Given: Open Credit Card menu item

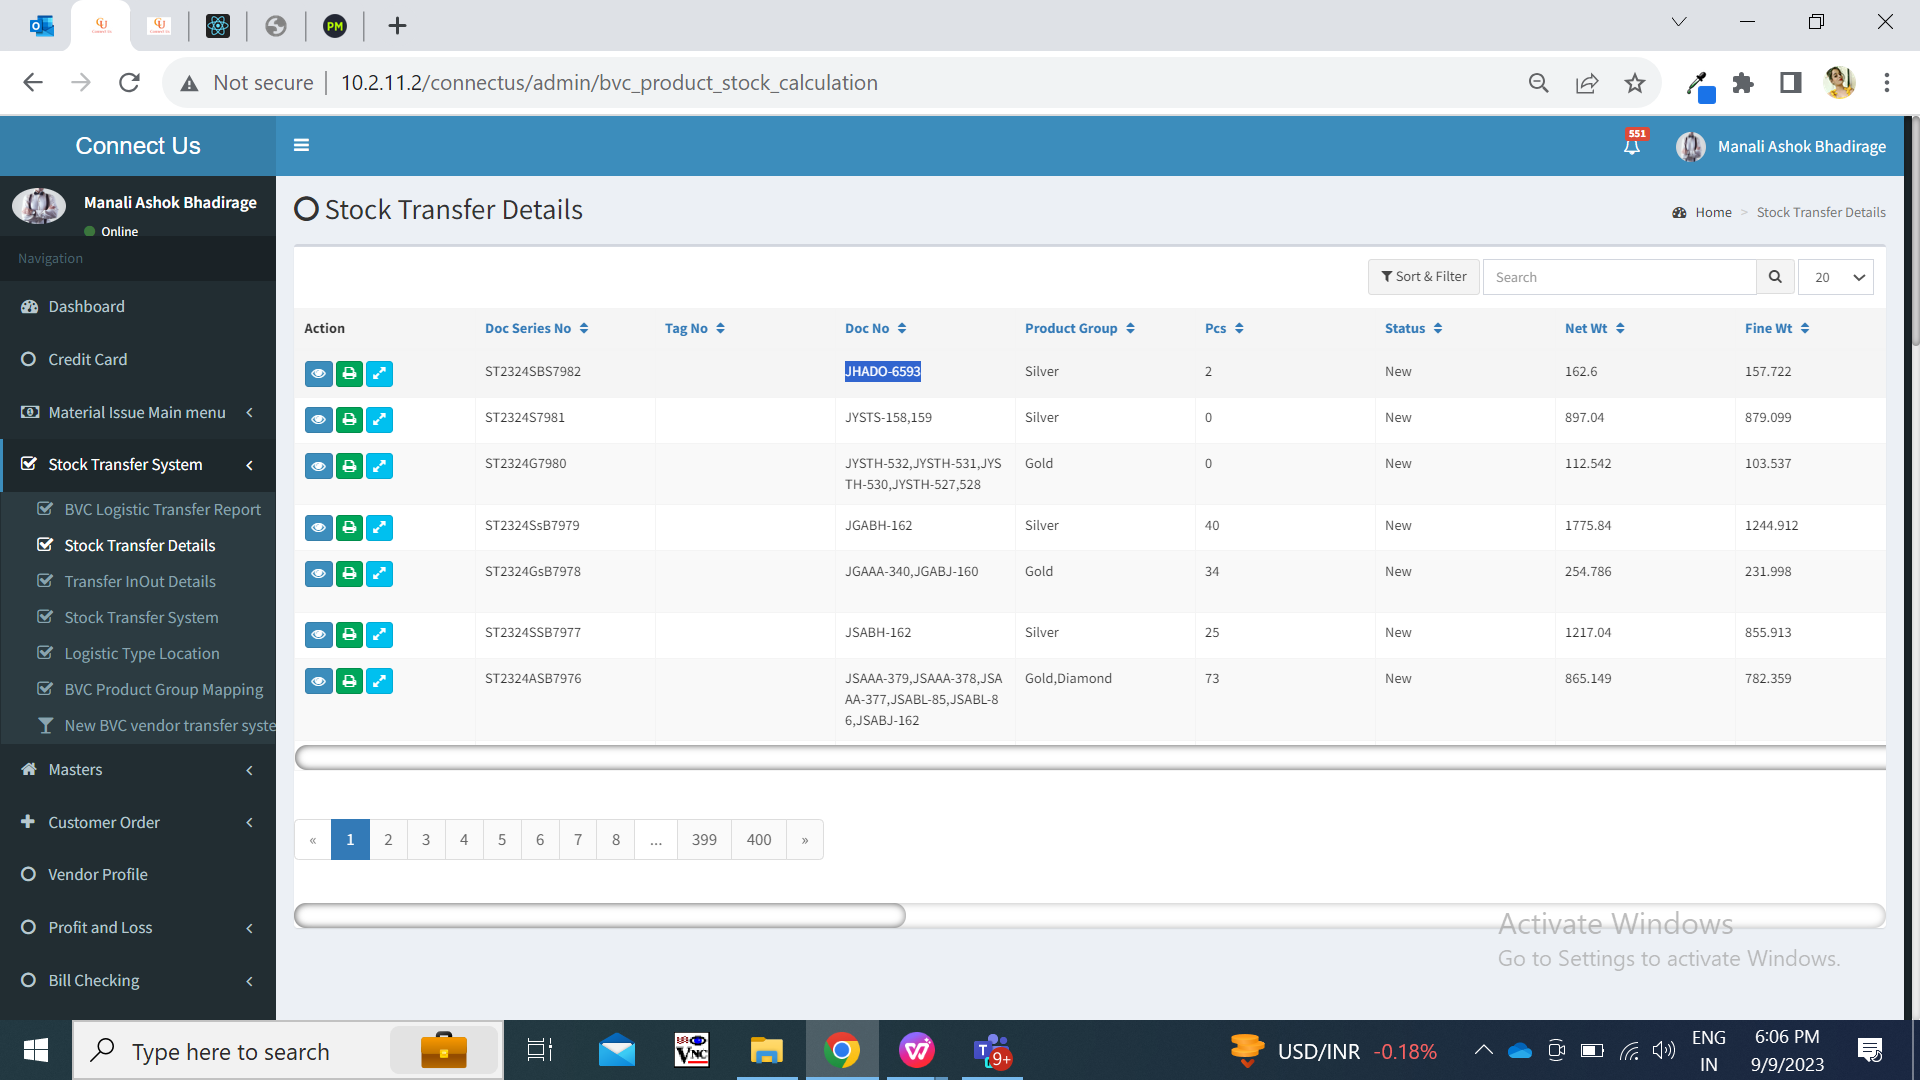Looking at the screenshot, I should (x=138, y=359).
